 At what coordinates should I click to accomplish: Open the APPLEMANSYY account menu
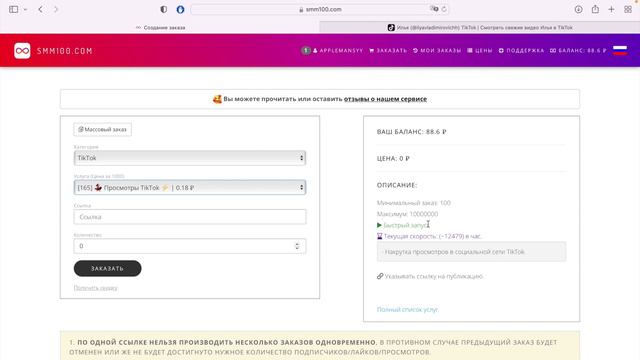(338, 51)
